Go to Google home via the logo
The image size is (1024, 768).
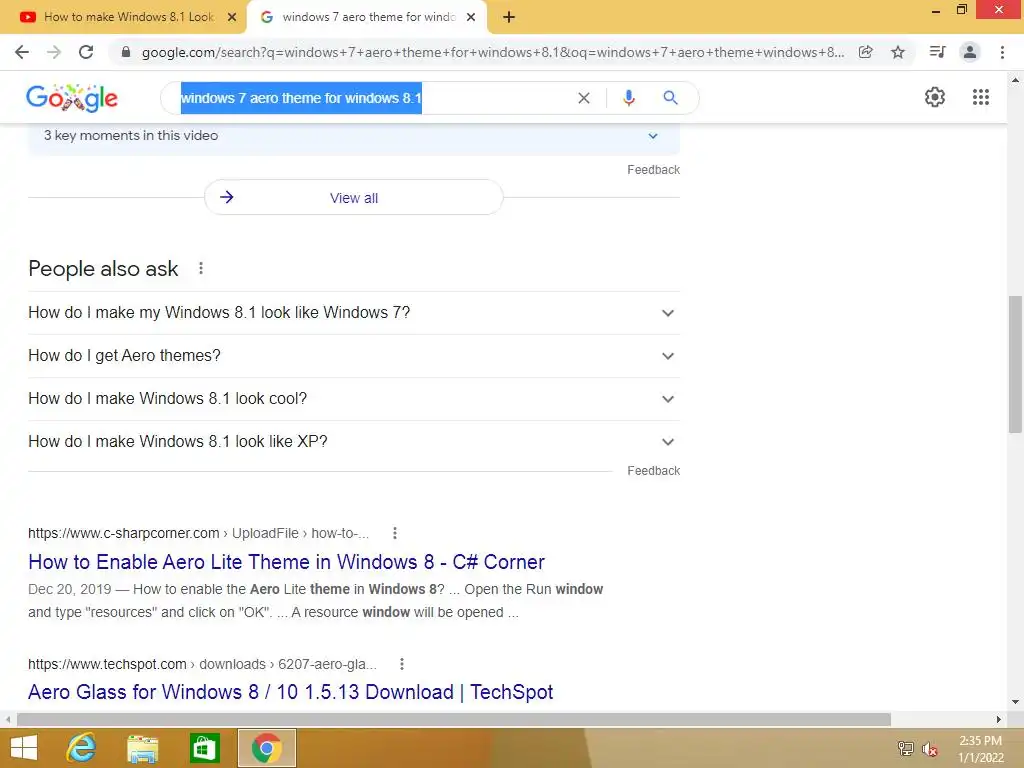pyautogui.click(x=72, y=98)
